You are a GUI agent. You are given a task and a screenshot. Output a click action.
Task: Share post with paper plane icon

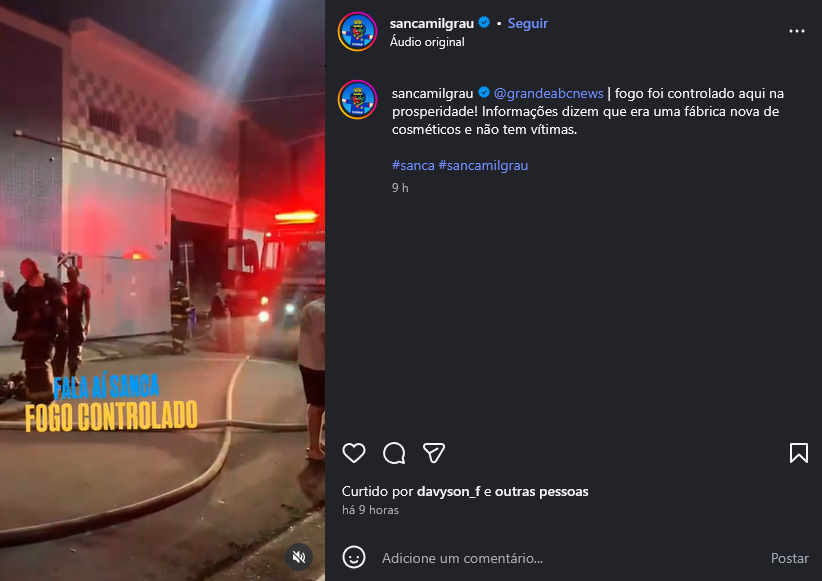pyautogui.click(x=434, y=453)
